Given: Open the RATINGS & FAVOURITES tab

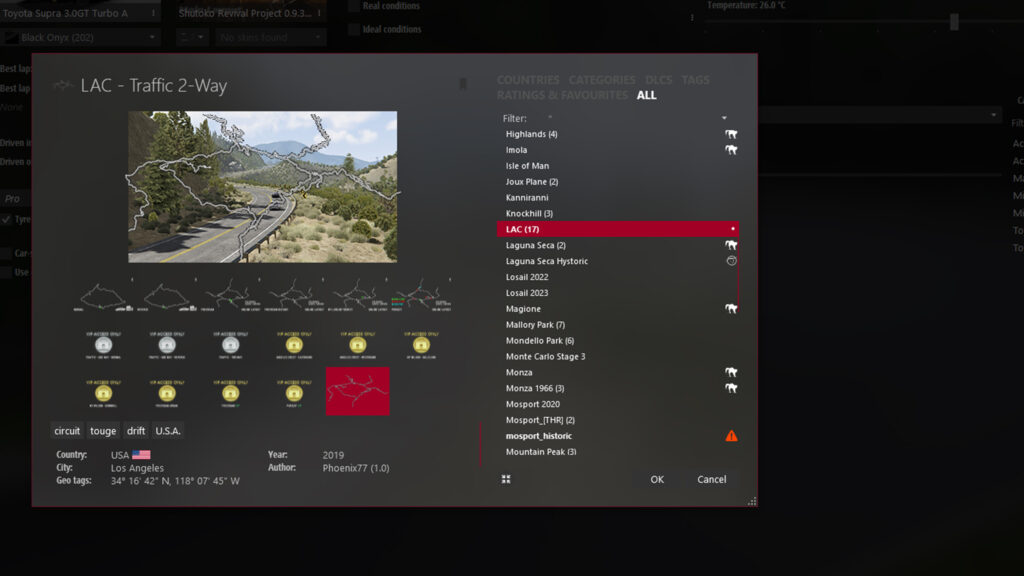Looking at the screenshot, I should (x=562, y=95).
